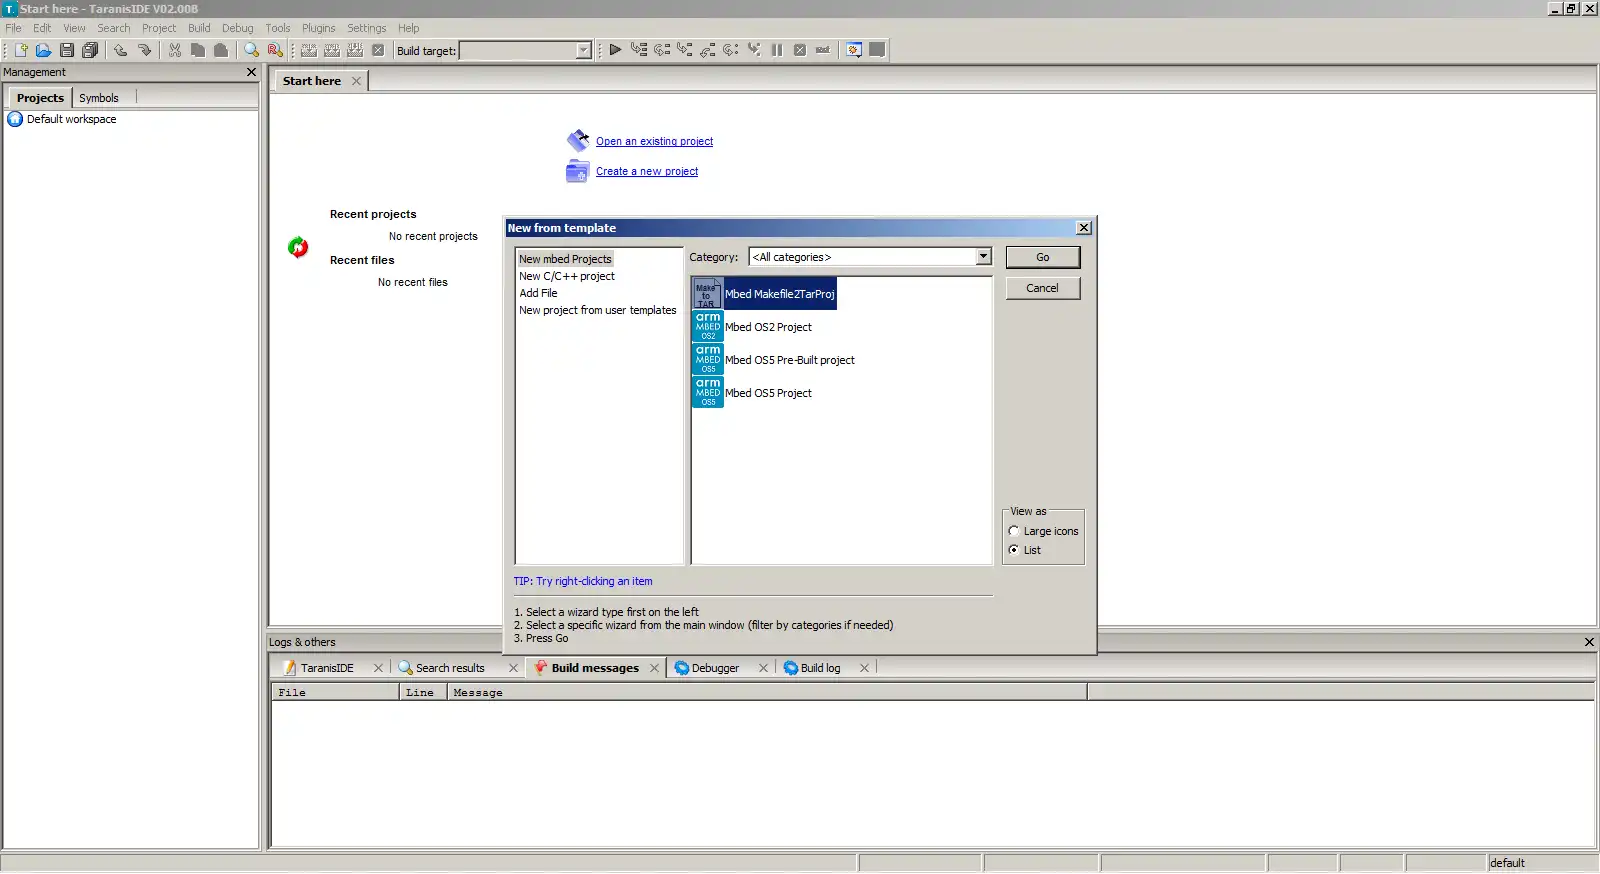Image resolution: width=1600 pixels, height=874 pixels.
Task: Open the Plugins menu
Action: (319, 28)
